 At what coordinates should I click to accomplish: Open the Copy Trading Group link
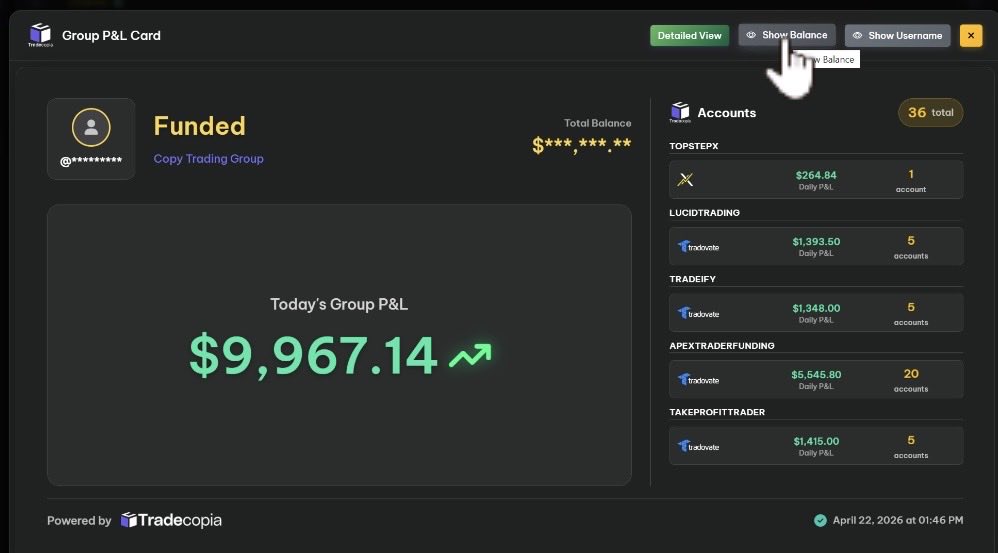pos(208,158)
